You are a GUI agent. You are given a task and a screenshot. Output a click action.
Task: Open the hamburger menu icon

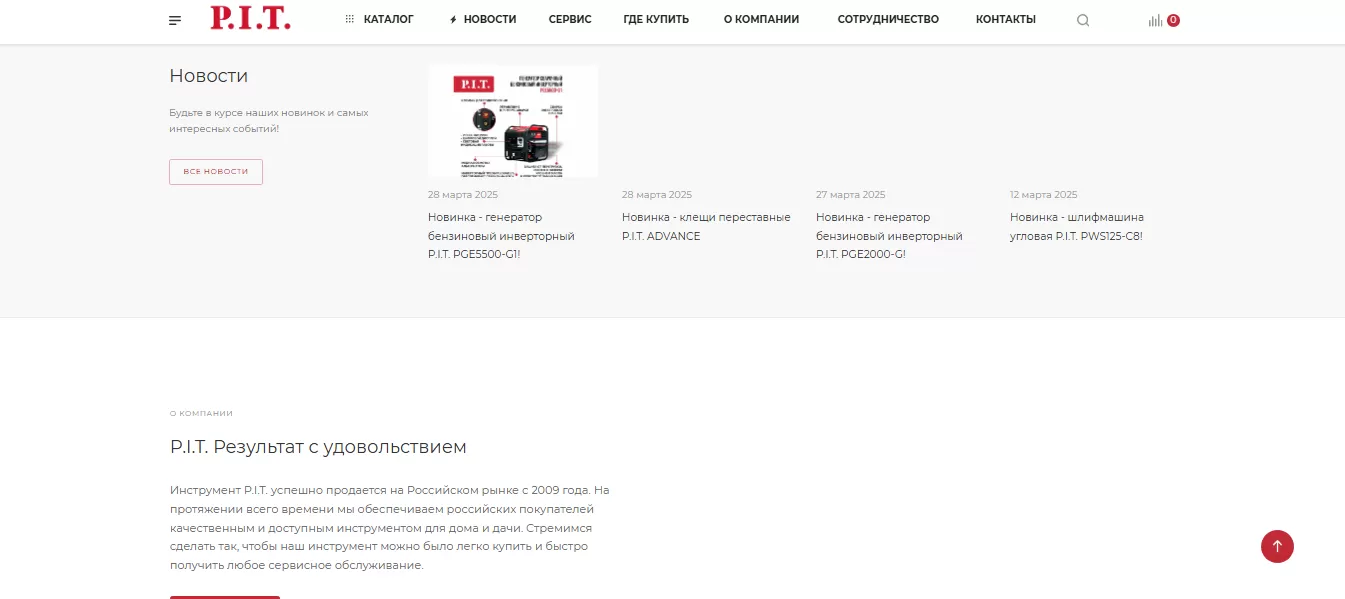click(175, 20)
